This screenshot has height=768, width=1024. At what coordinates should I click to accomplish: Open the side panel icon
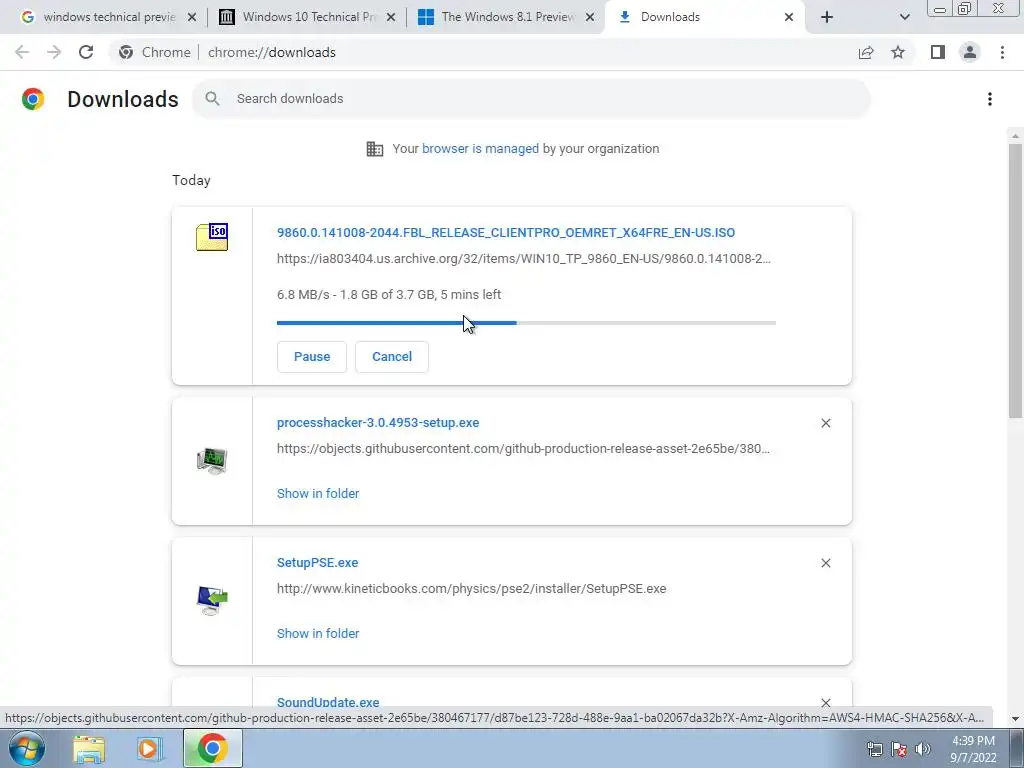[x=938, y=52]
